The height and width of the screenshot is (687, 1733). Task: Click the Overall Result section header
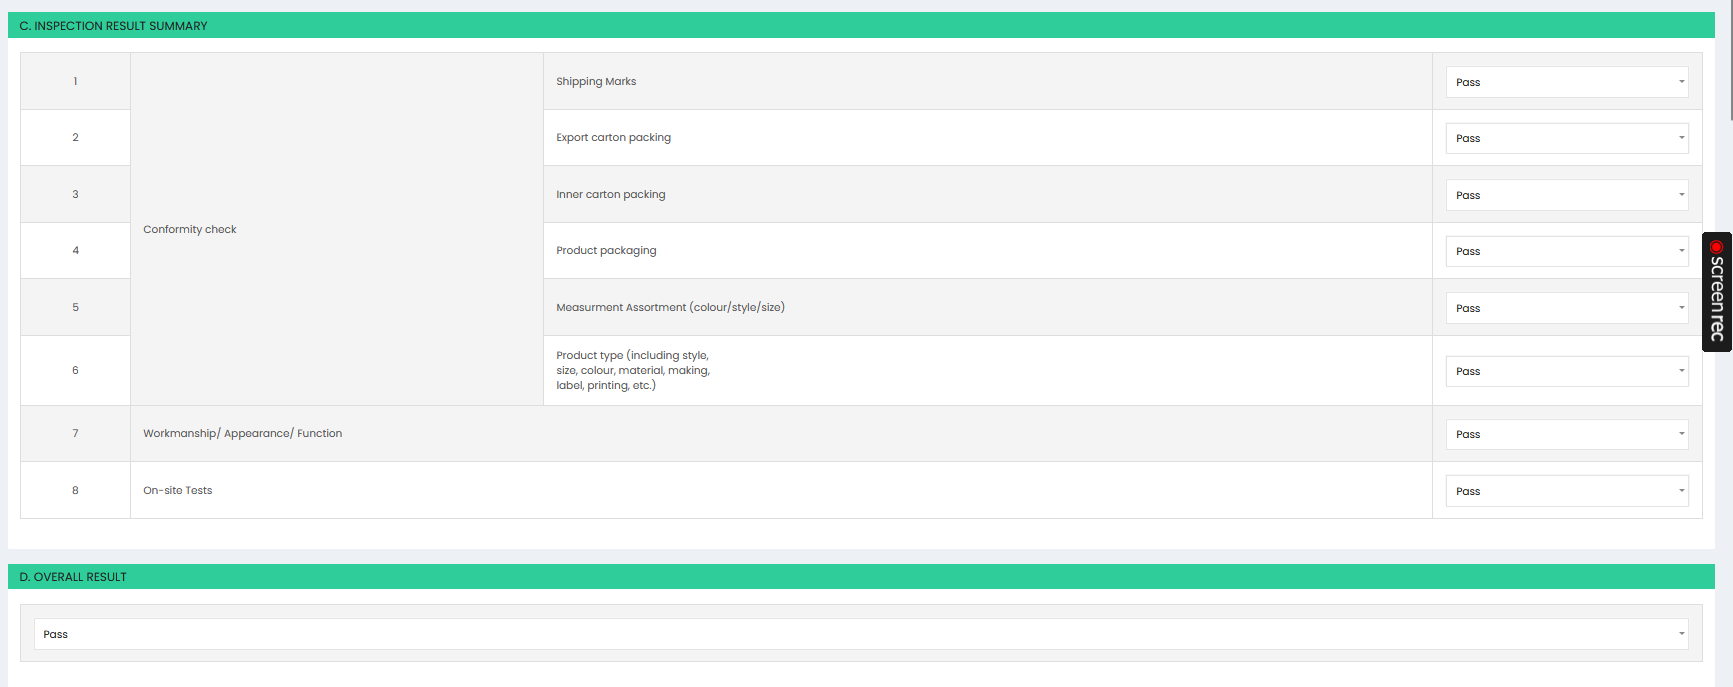point(861,577)
